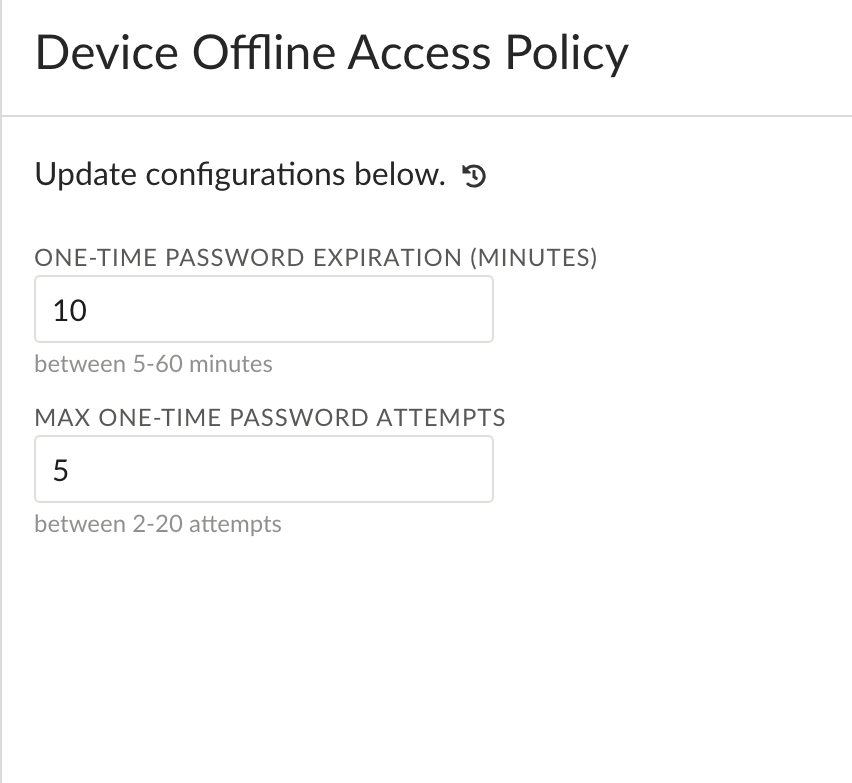Click the Device Offline Access Policy heading
The height and width of the screenshot is (783, 852).
pyautogui.click(x=331, y=53)
